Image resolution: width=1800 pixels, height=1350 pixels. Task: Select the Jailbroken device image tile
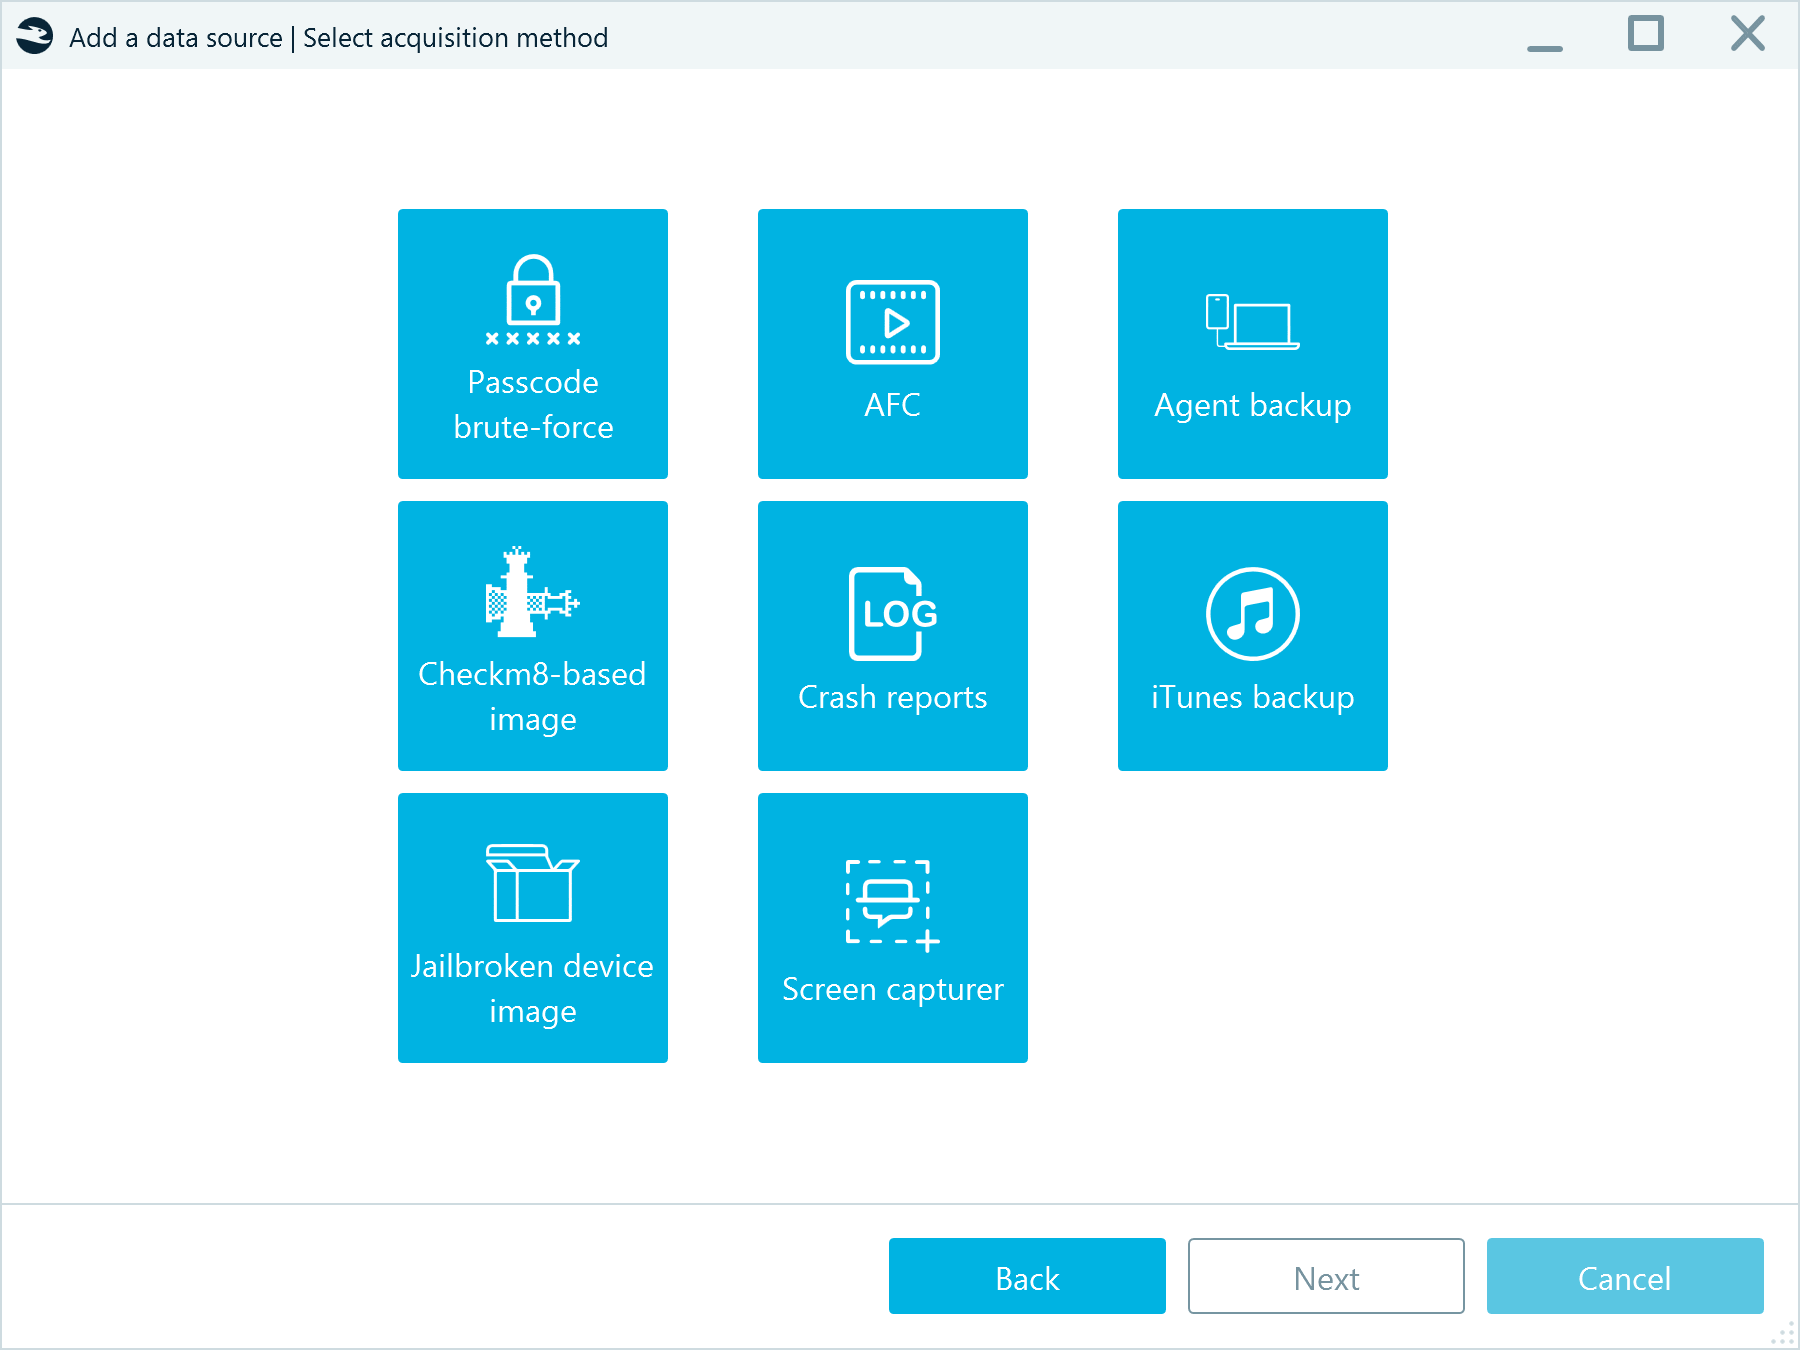click(533, 928)
